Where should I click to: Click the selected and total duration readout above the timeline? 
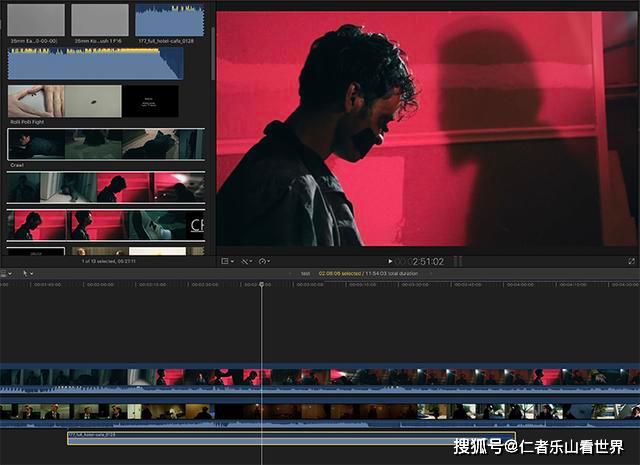coord(368,274)
